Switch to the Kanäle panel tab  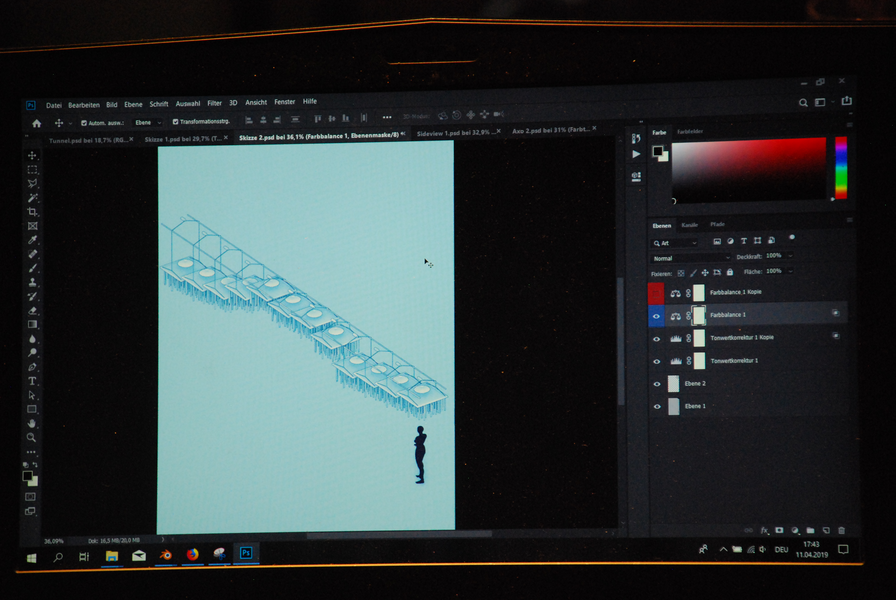690,224
